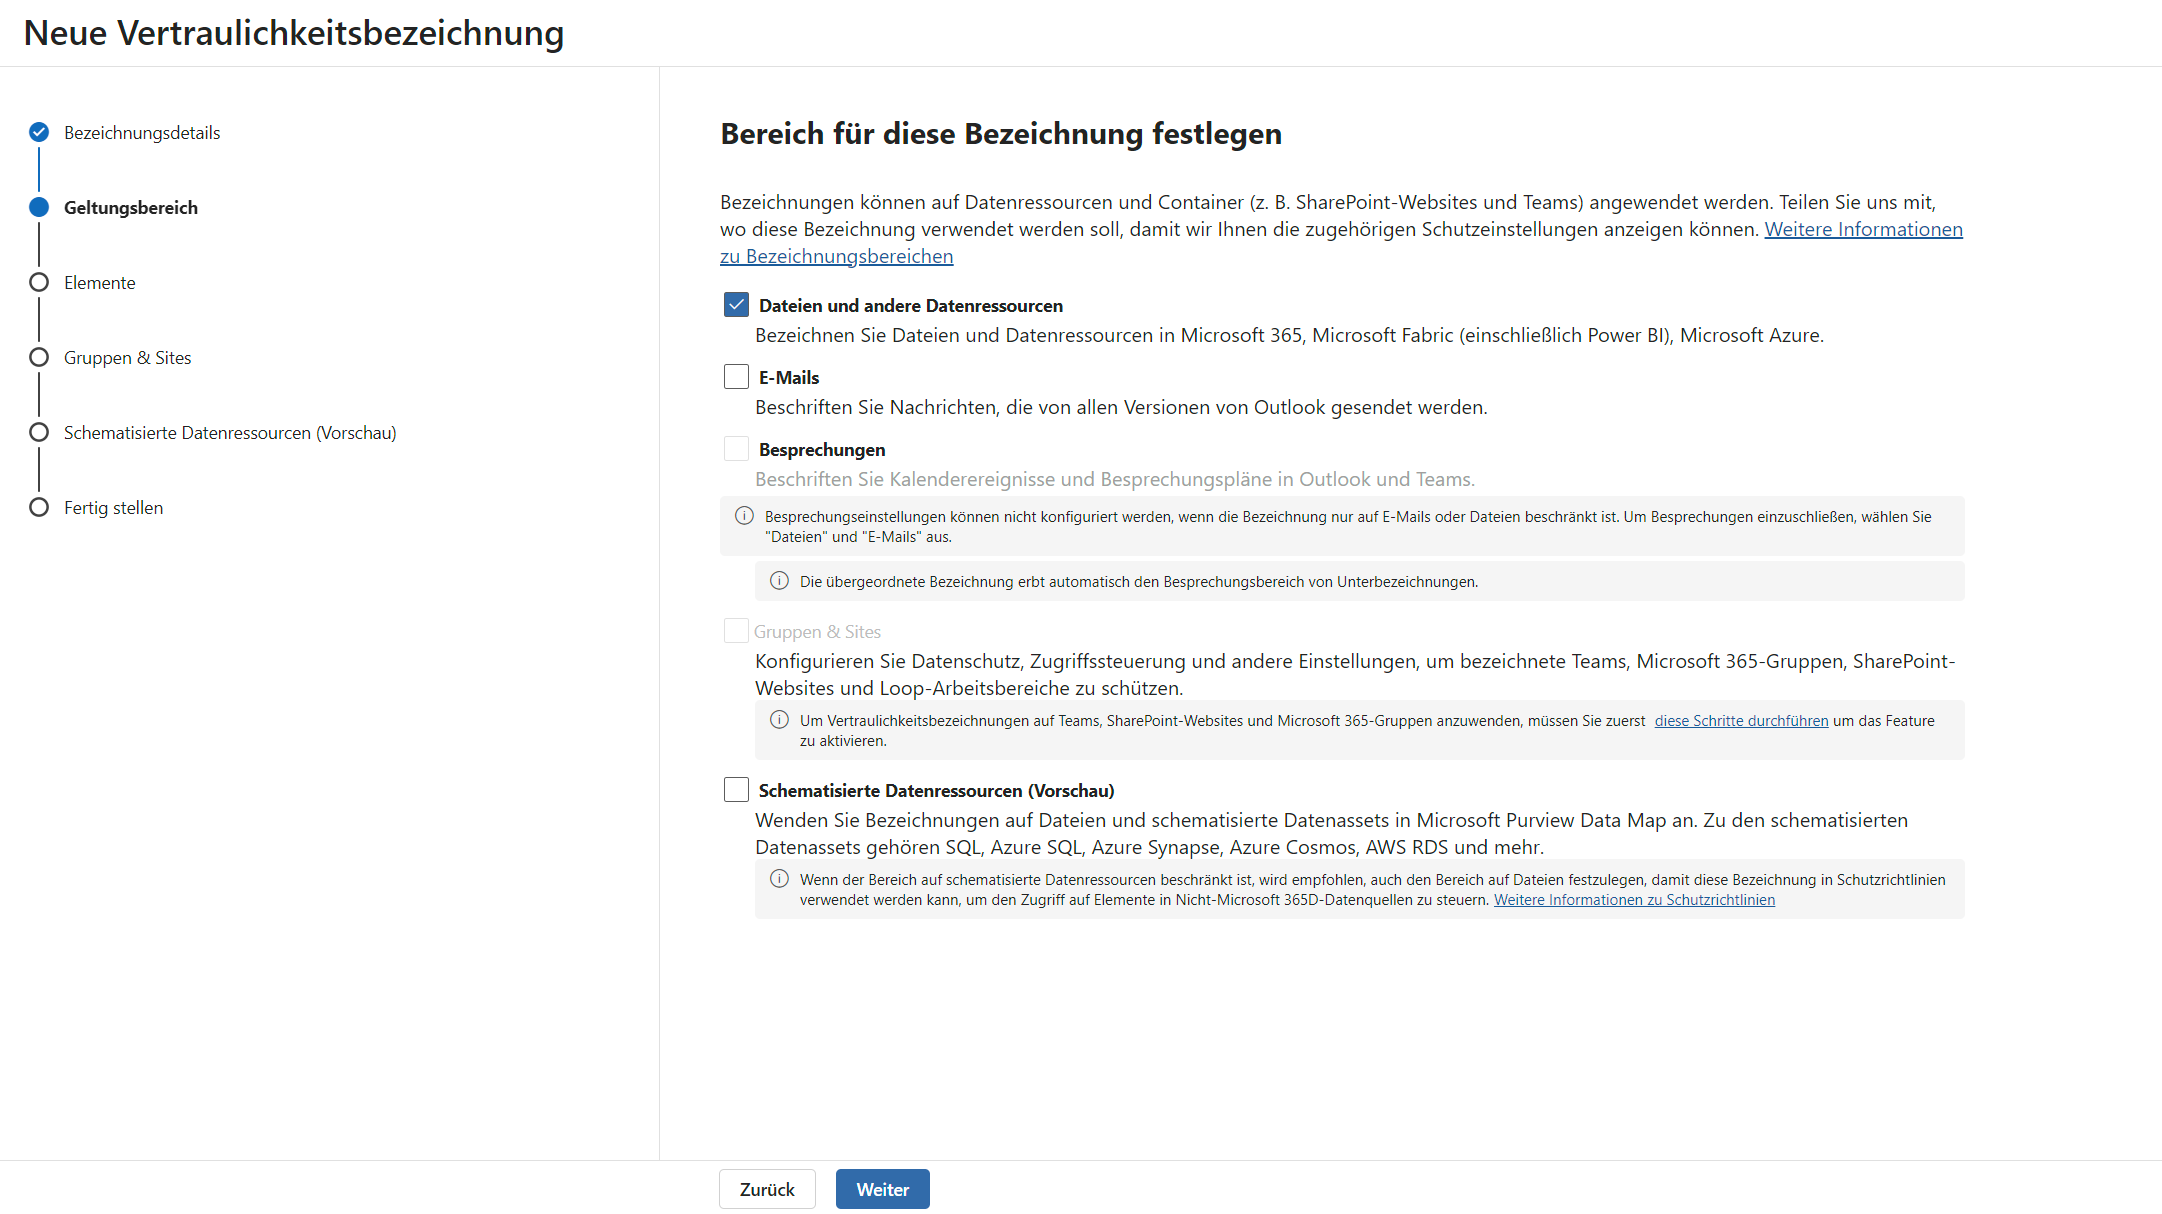Open Weitere Informationen zu Bezeichnungsbereichen link
2162x1214 pixels.
1862,230
